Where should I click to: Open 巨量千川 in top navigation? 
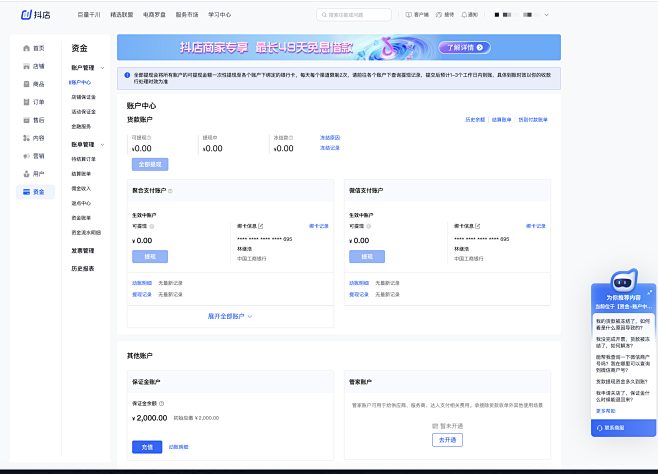[89, 15]
